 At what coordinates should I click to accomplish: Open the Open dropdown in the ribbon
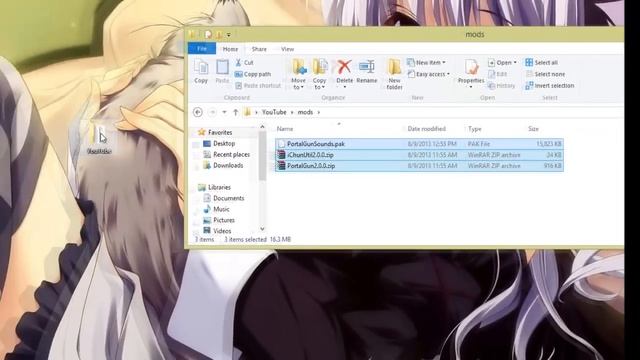pyautogui.click(x=502, y=62)
